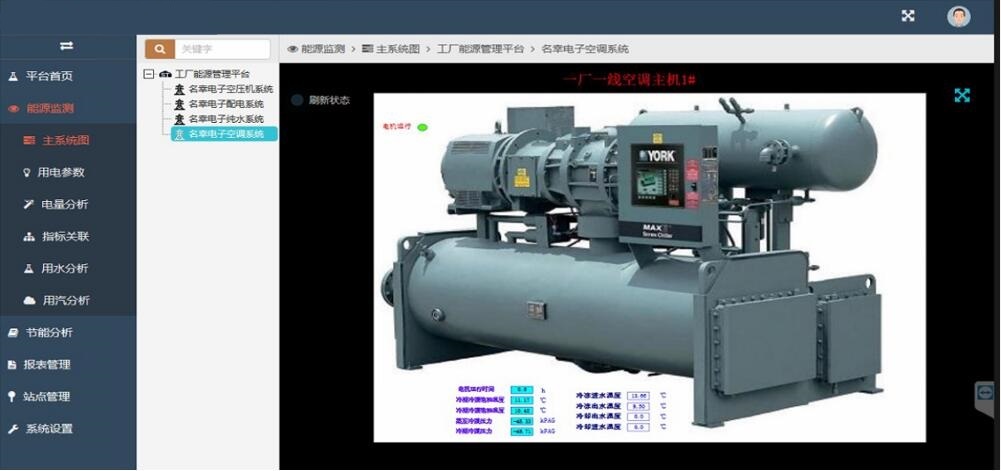The height and width of the screenshot is (471, 1001).
Task: Click the wrench icon beside 系统设置
Action: click(x=13, y=429)
